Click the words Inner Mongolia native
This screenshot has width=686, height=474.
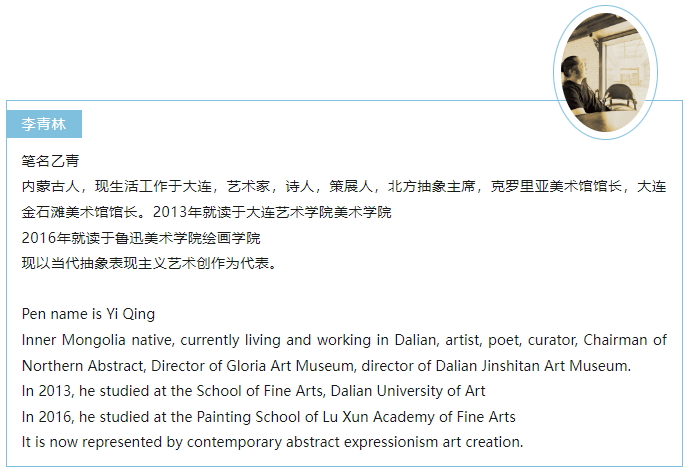98,340
